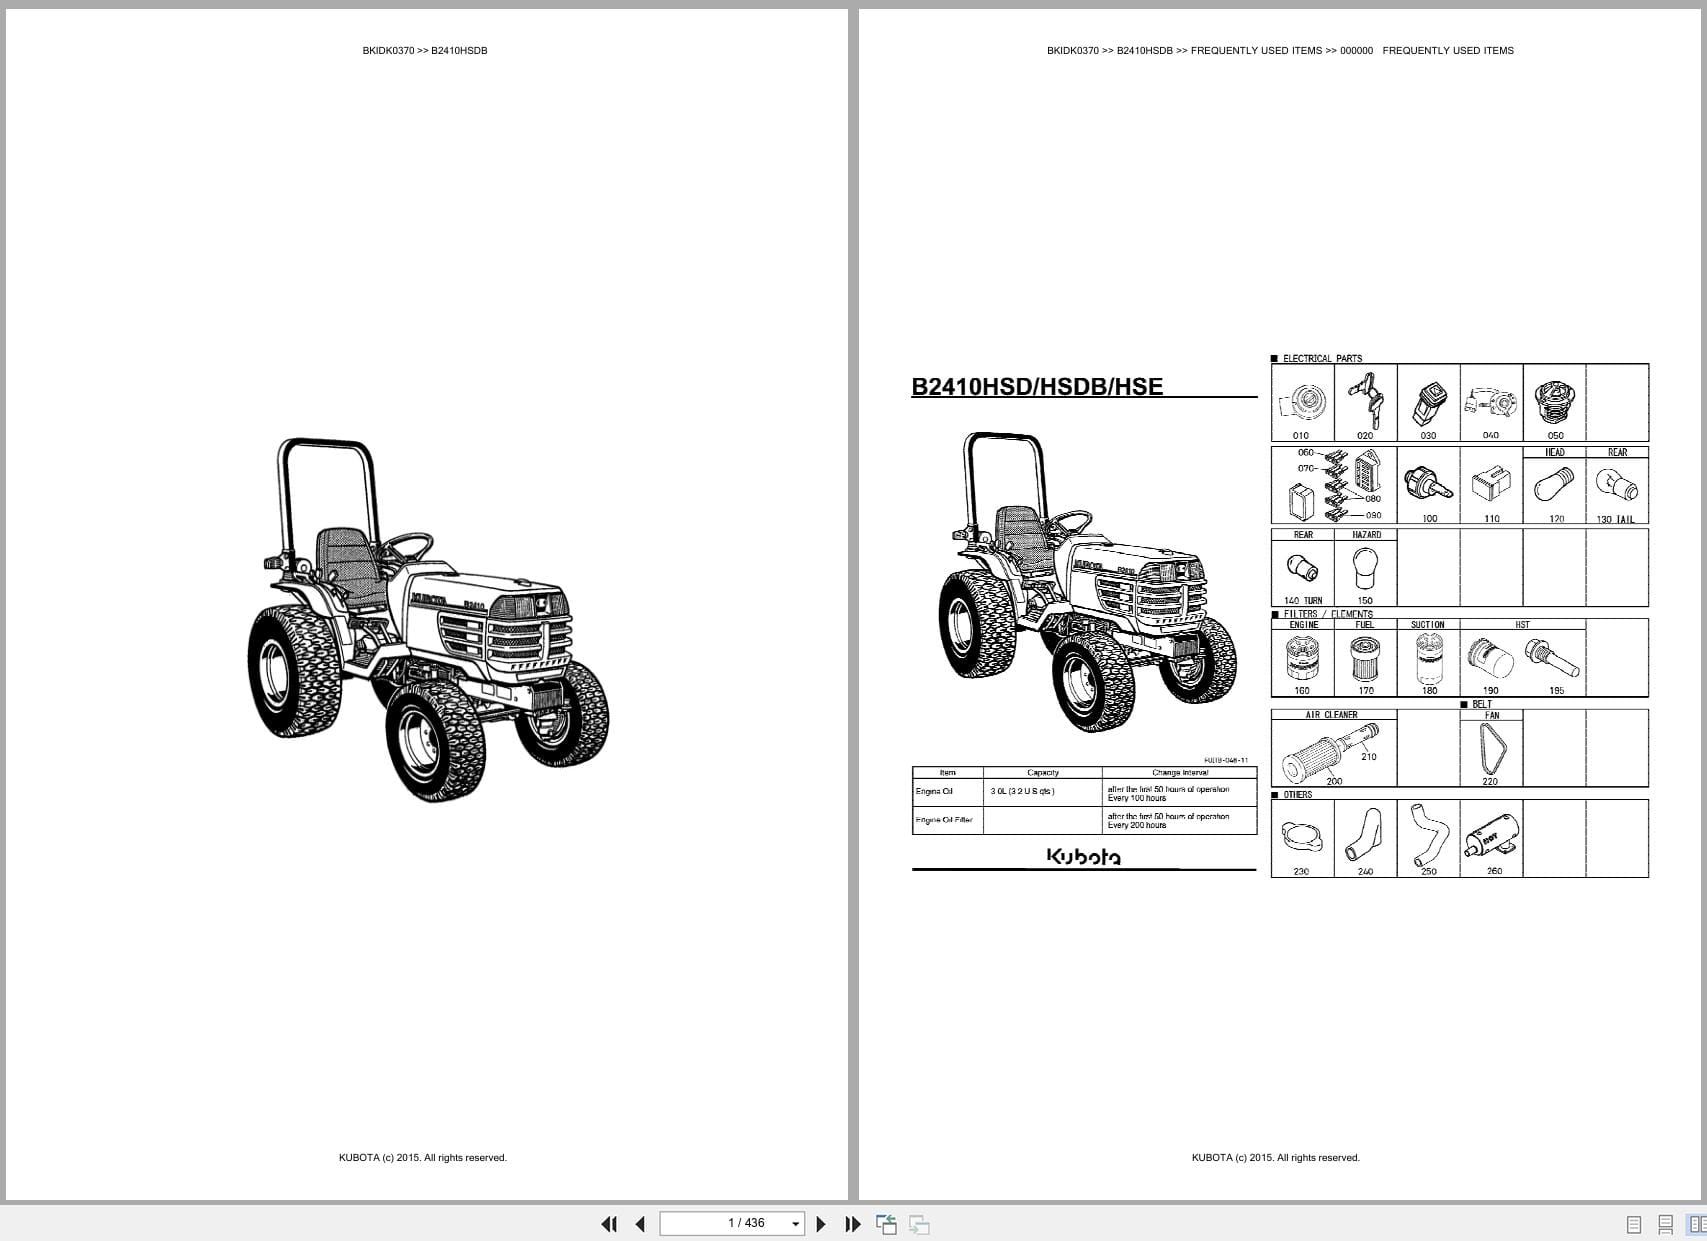Screen dimensions: 1707x1241
Task: Select electrical part 050
Action: click(1554, 403)
